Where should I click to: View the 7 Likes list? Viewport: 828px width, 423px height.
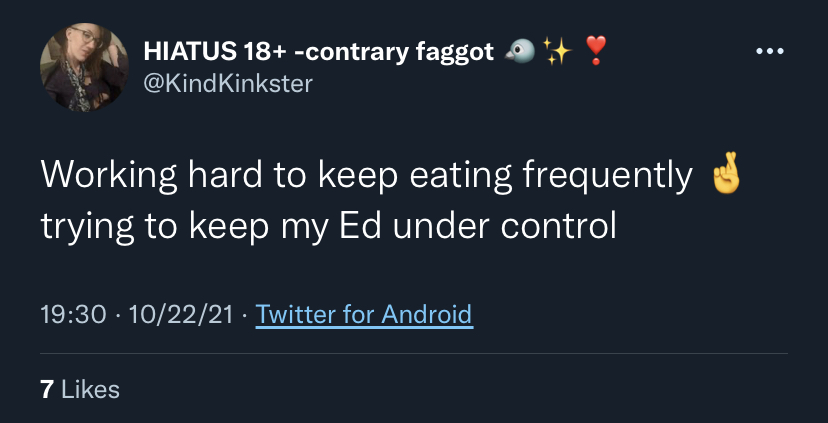pyautogui.click(x=80, y=390)
